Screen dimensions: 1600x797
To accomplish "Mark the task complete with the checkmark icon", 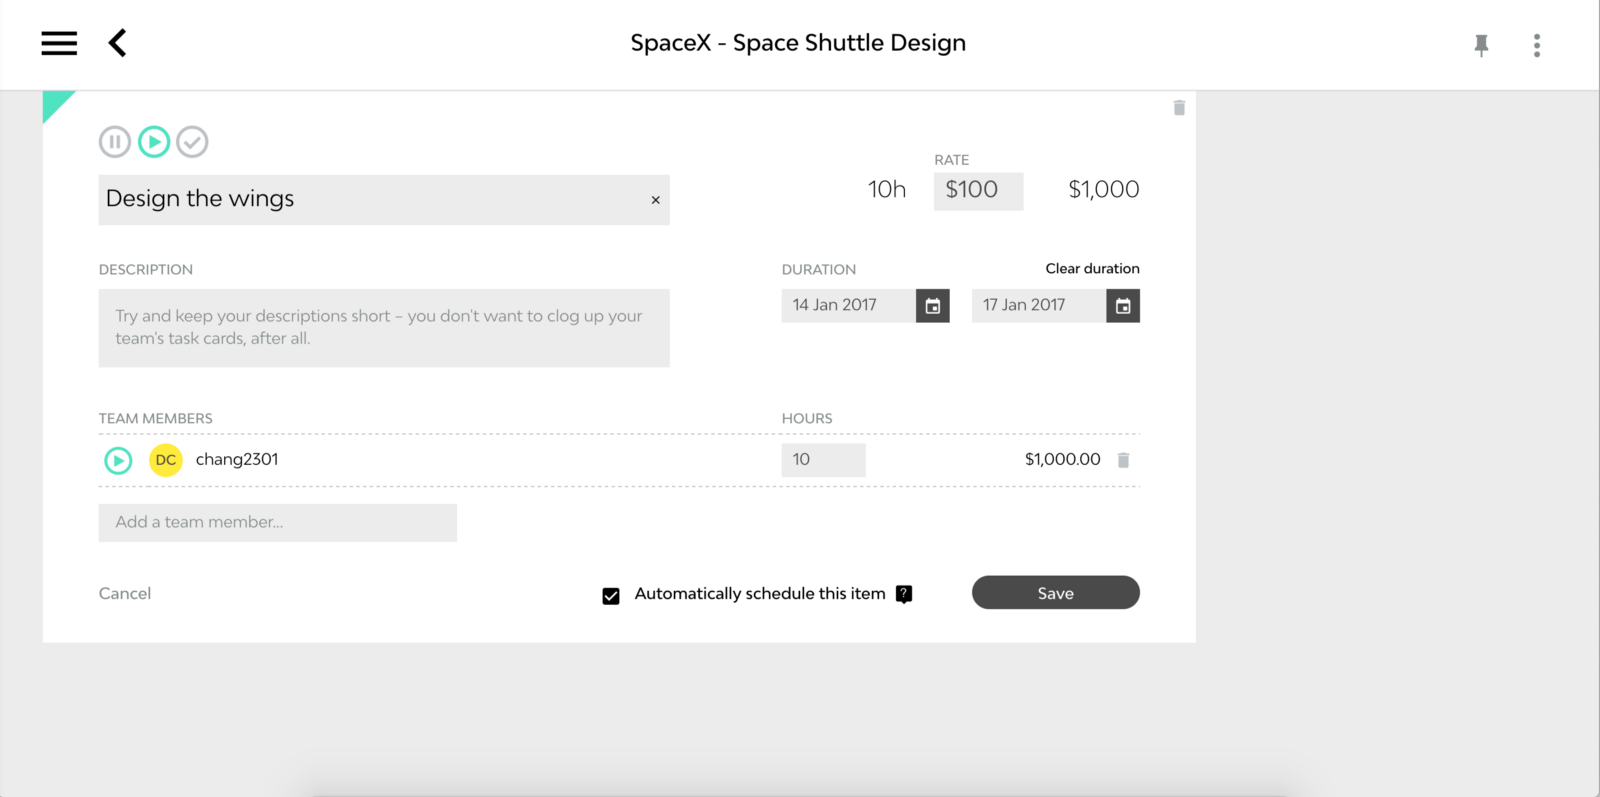I will [x=192, y=142].
